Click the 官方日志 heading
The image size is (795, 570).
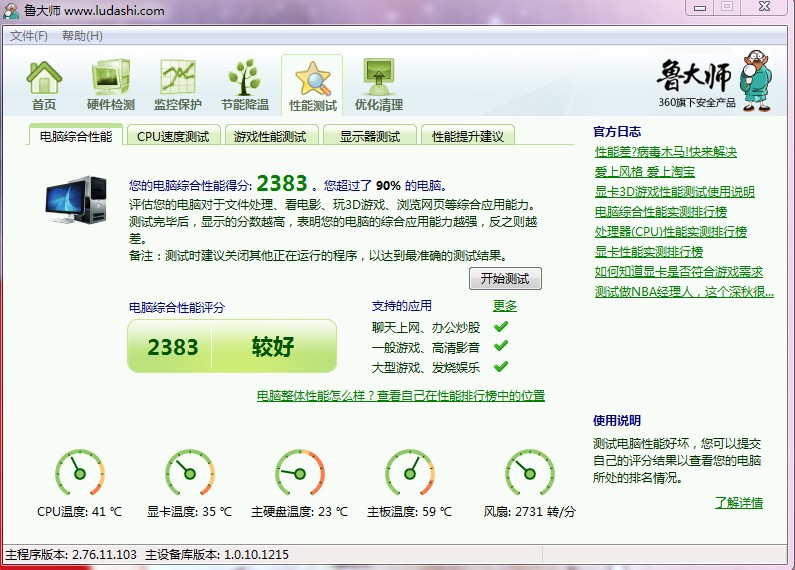tap(617, 131)
